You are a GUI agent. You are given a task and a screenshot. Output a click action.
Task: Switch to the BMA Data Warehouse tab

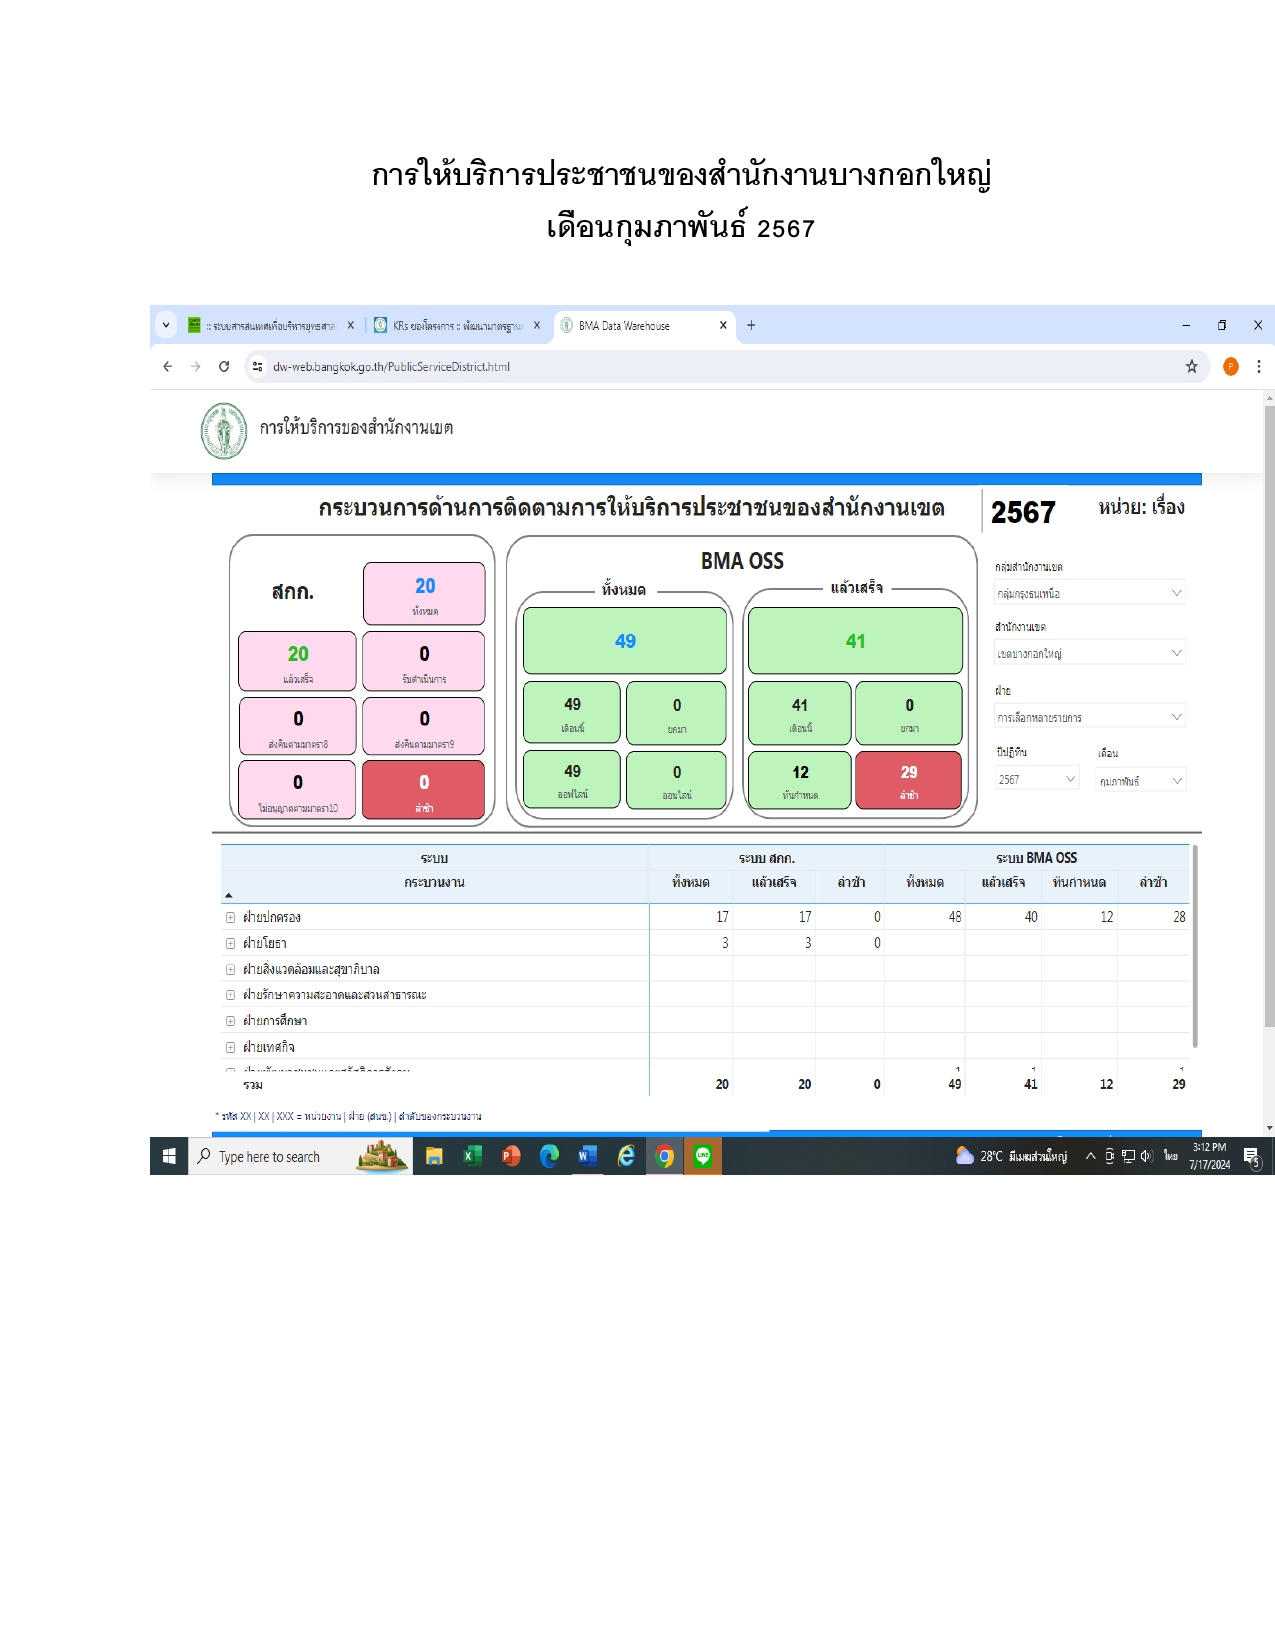635,326
